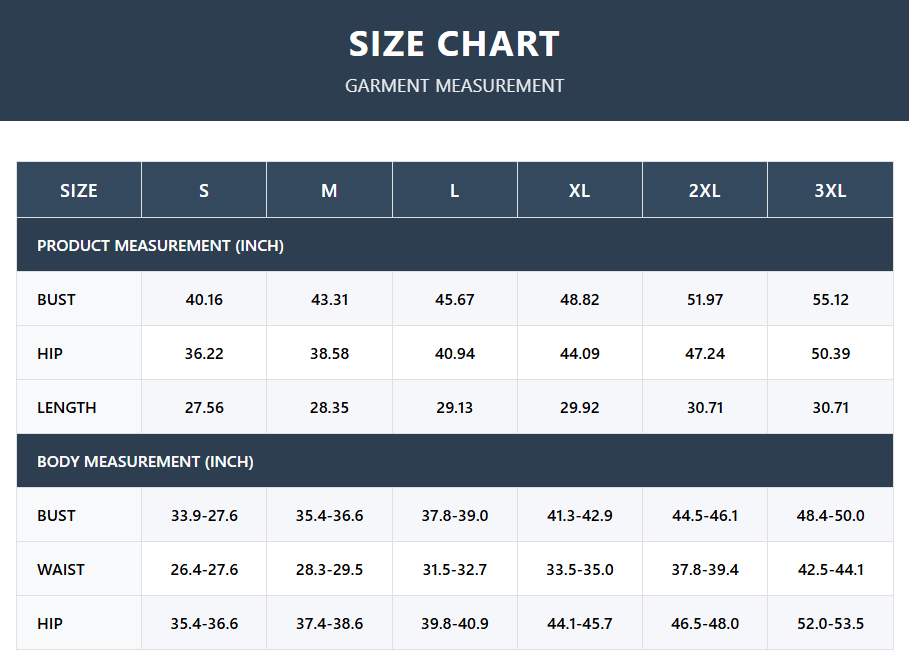Select the SIZE column header
The image size is (909, 662).
coord(79,190)
